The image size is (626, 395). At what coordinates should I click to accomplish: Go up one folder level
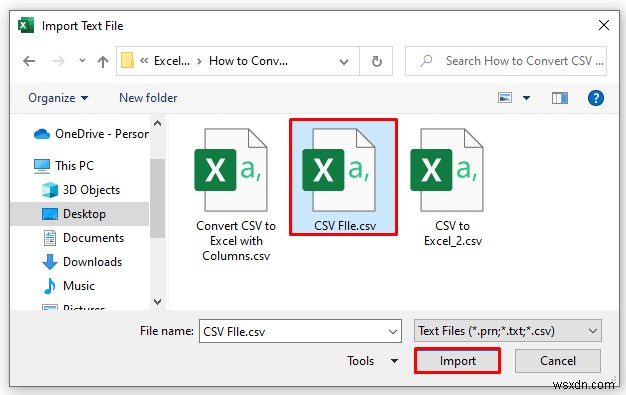[x=103, y=61]
